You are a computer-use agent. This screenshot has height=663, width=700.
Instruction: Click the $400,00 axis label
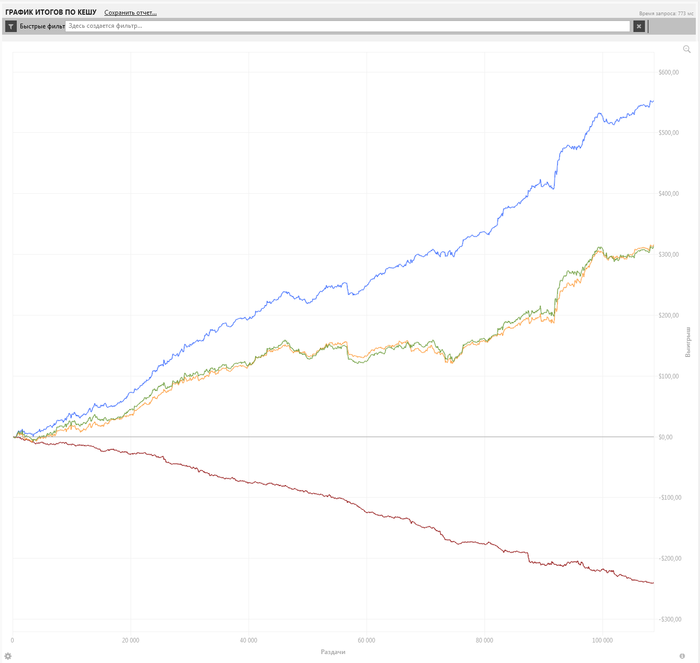pyautogui.click(x=668, y=193)
